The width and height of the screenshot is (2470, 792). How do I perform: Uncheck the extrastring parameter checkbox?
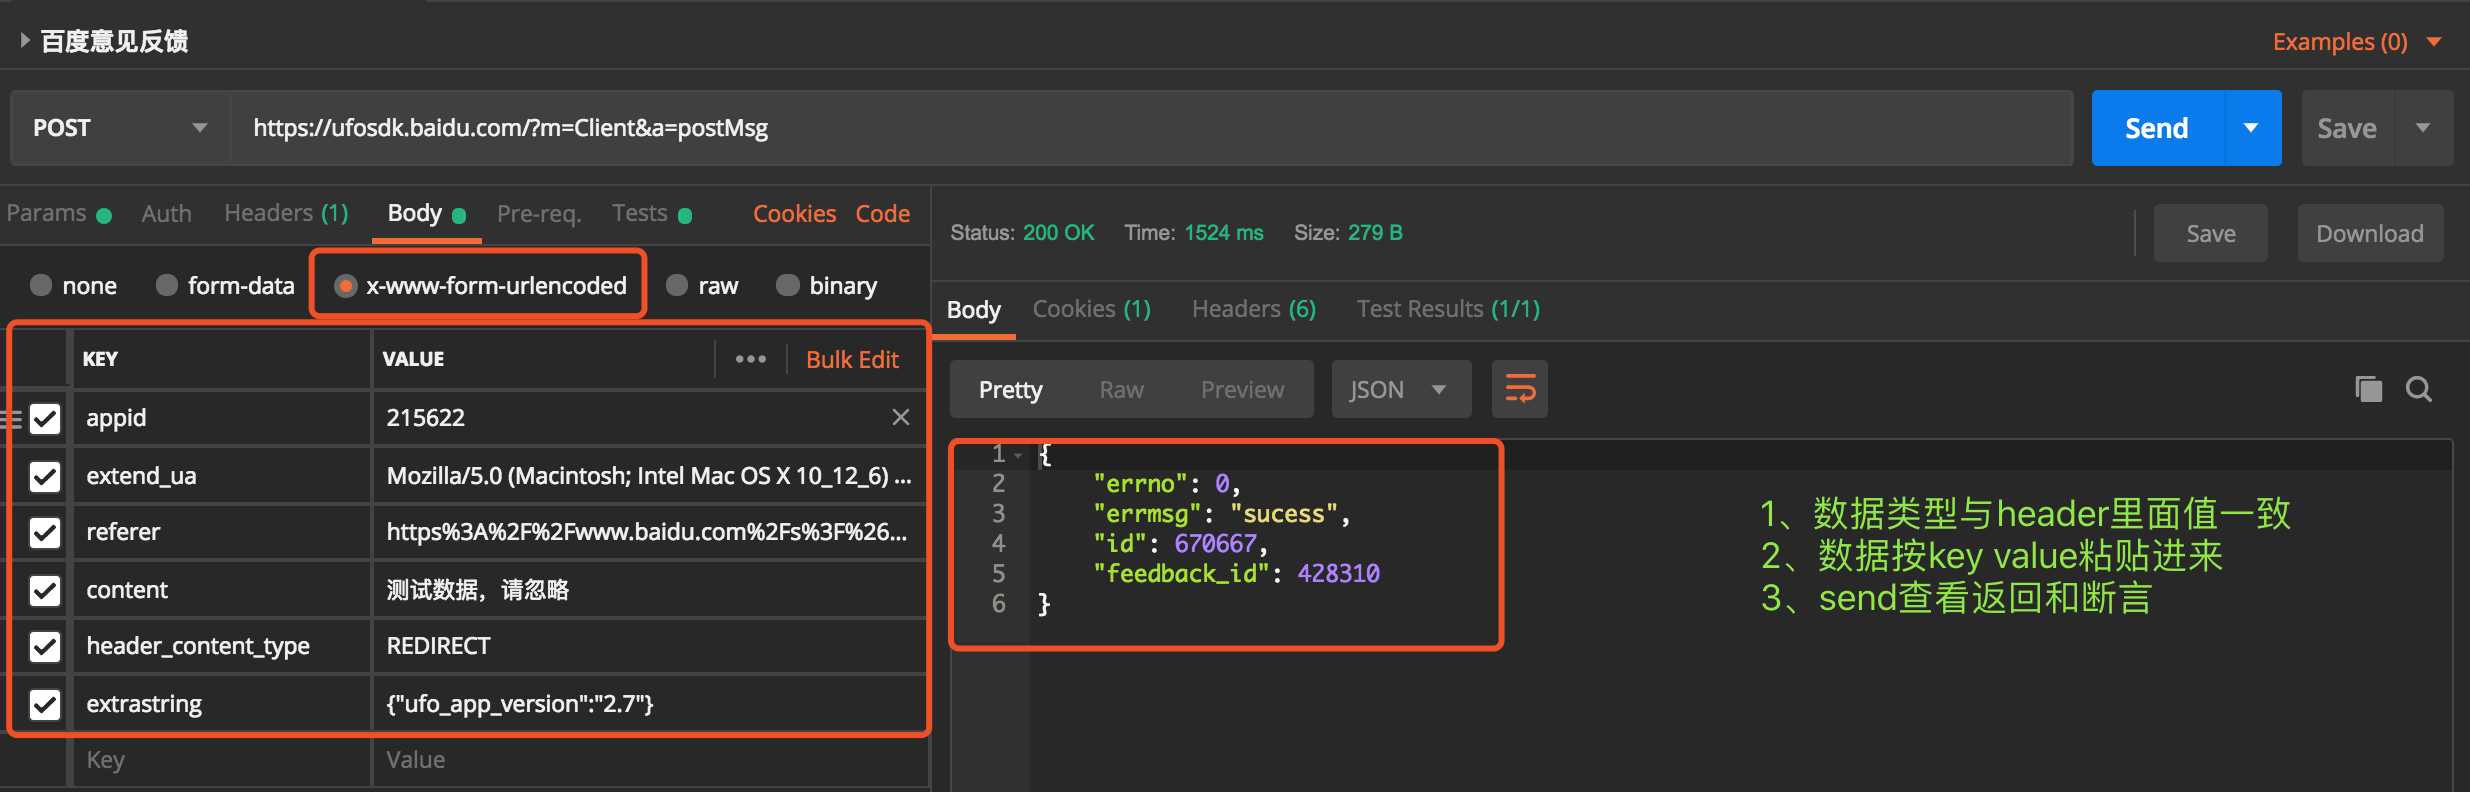point(45,704)
